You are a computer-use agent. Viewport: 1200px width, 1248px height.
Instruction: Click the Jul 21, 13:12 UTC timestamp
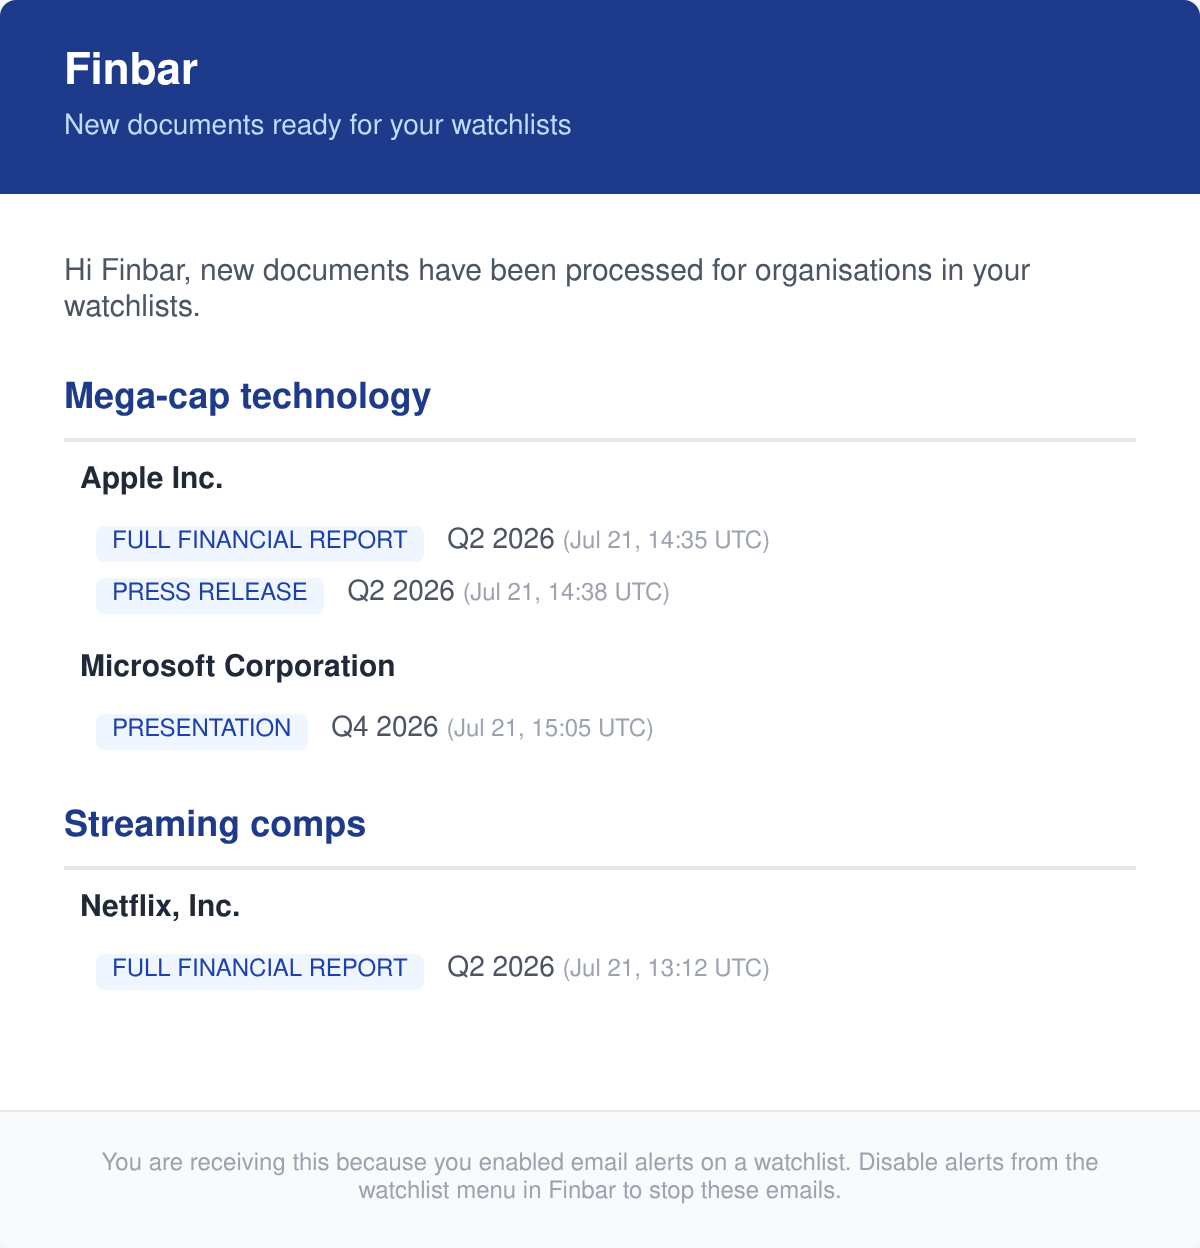point(666,969)
